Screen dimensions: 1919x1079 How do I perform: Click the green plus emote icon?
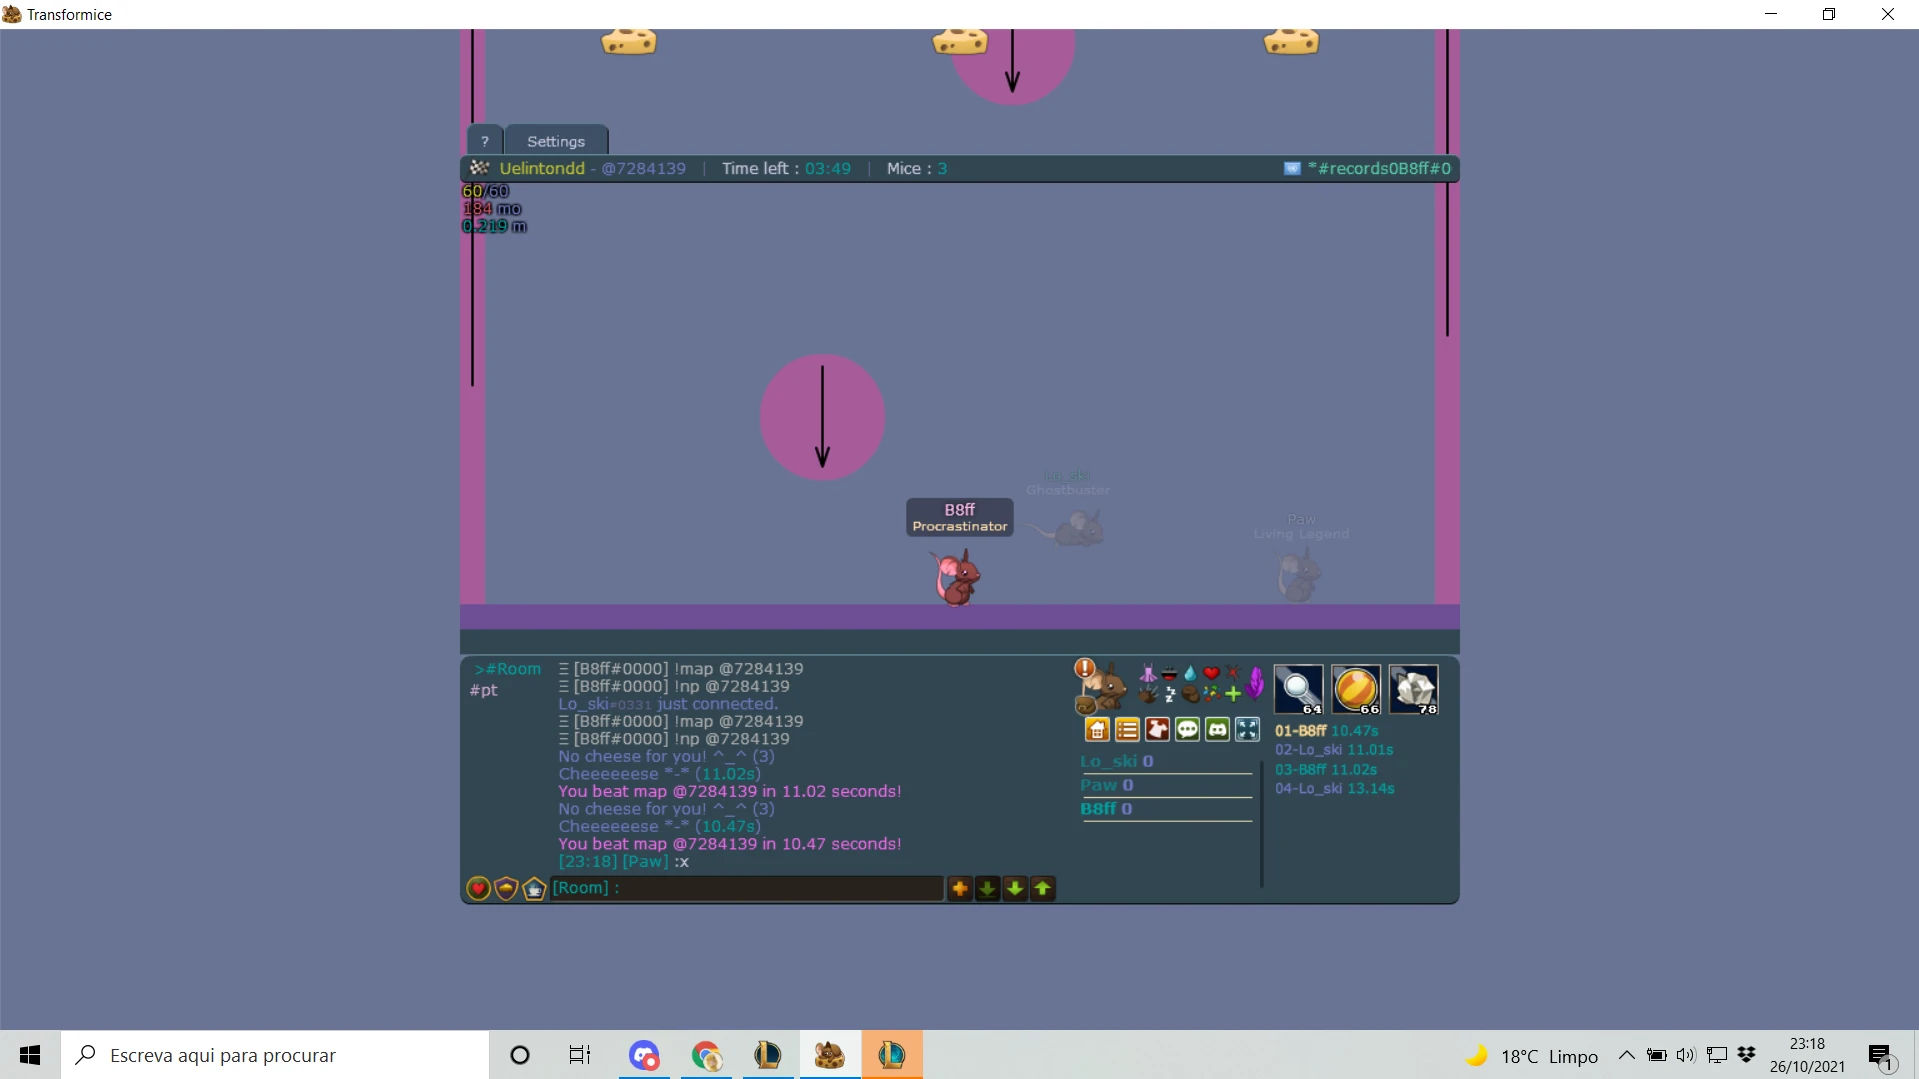pos(1232,694)
